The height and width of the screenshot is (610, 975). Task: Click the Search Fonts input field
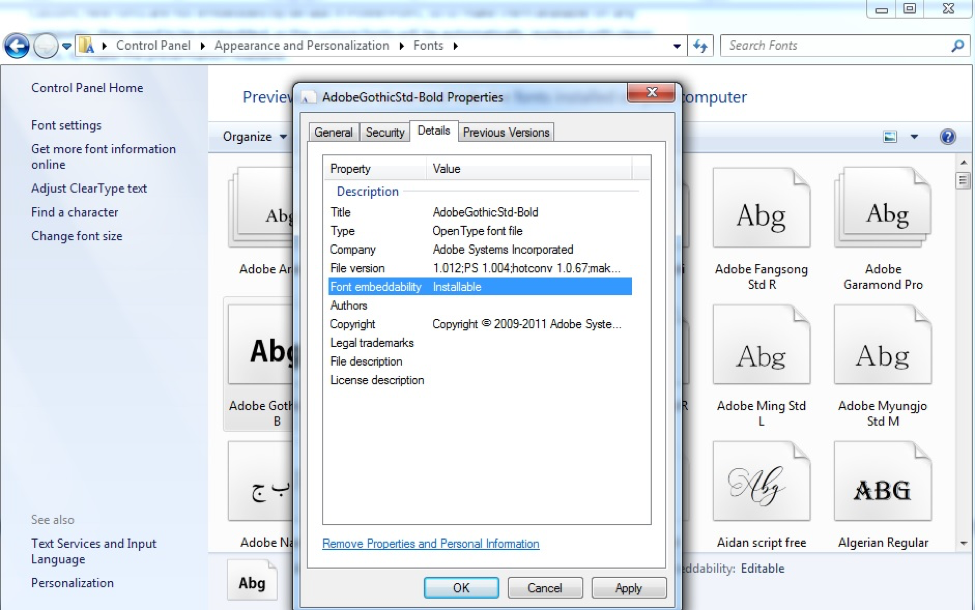833,45
